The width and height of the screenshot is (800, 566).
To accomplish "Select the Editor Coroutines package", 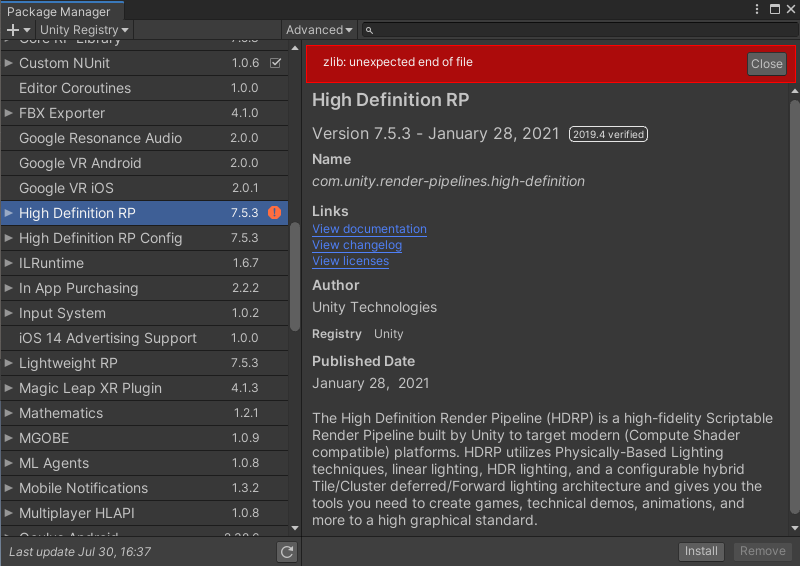I will (144, 88).
